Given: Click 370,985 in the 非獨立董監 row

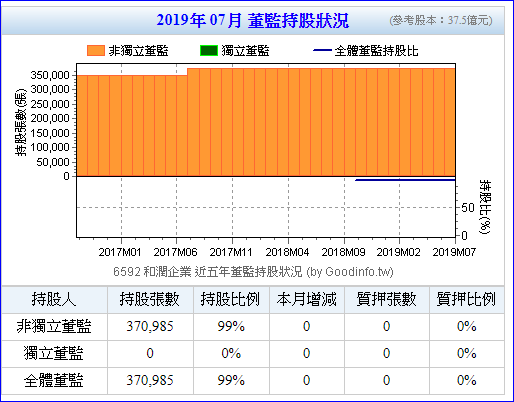Looking at the screenshot, I should pos(150,326).
